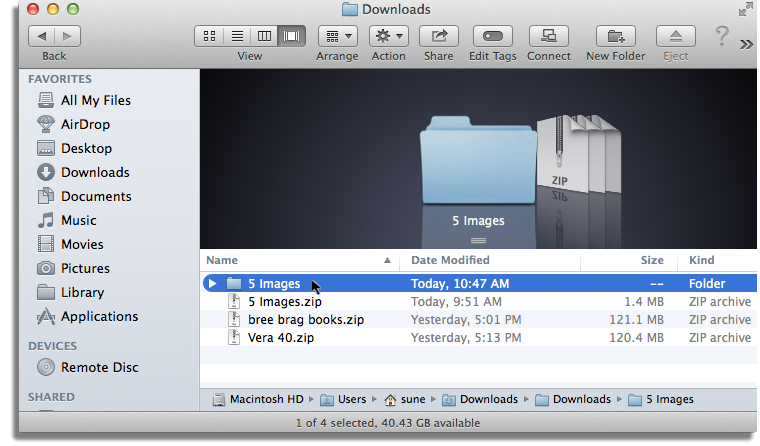Click the Connect to server icon

coord(549,36)
